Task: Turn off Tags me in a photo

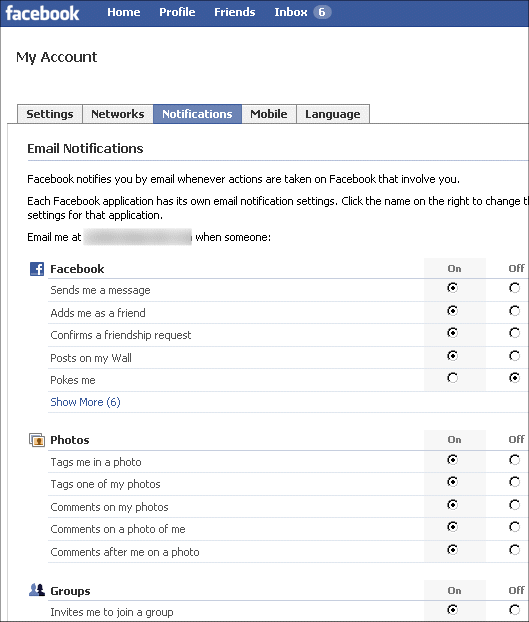Action: click(x=514, y=460)
